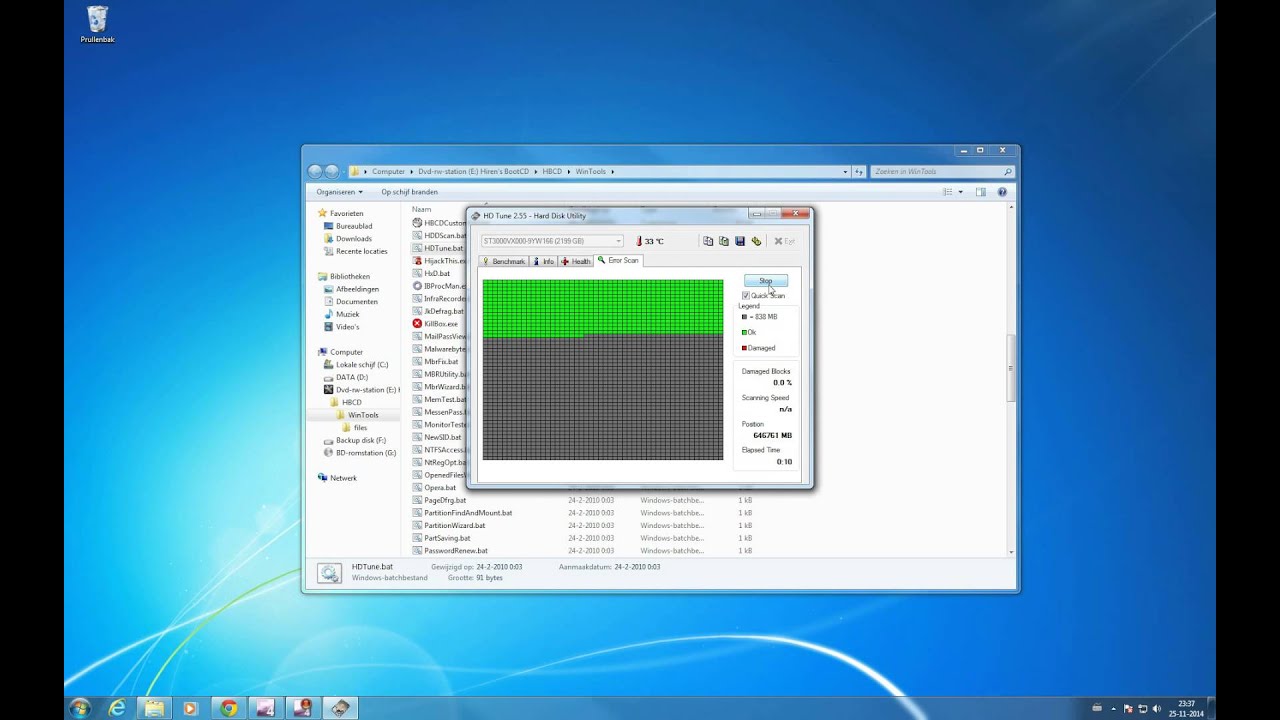Click the change view icon in Explorer
Screen dimensions: 1280x720
[x=948, y=192]
